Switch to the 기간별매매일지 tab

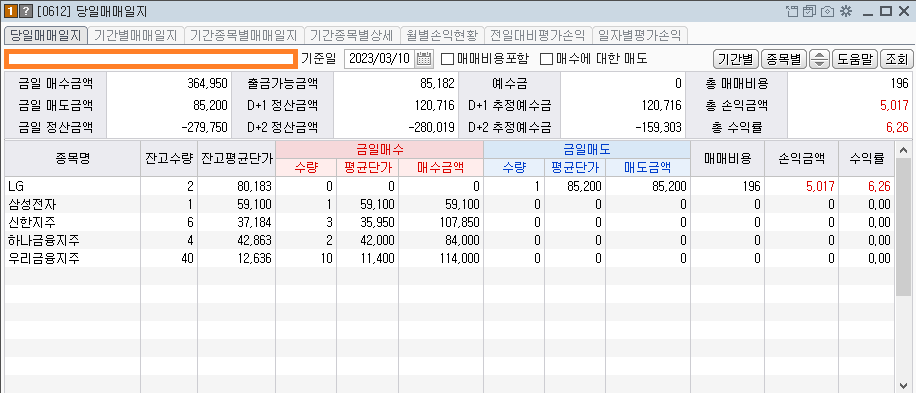(136, 35)
